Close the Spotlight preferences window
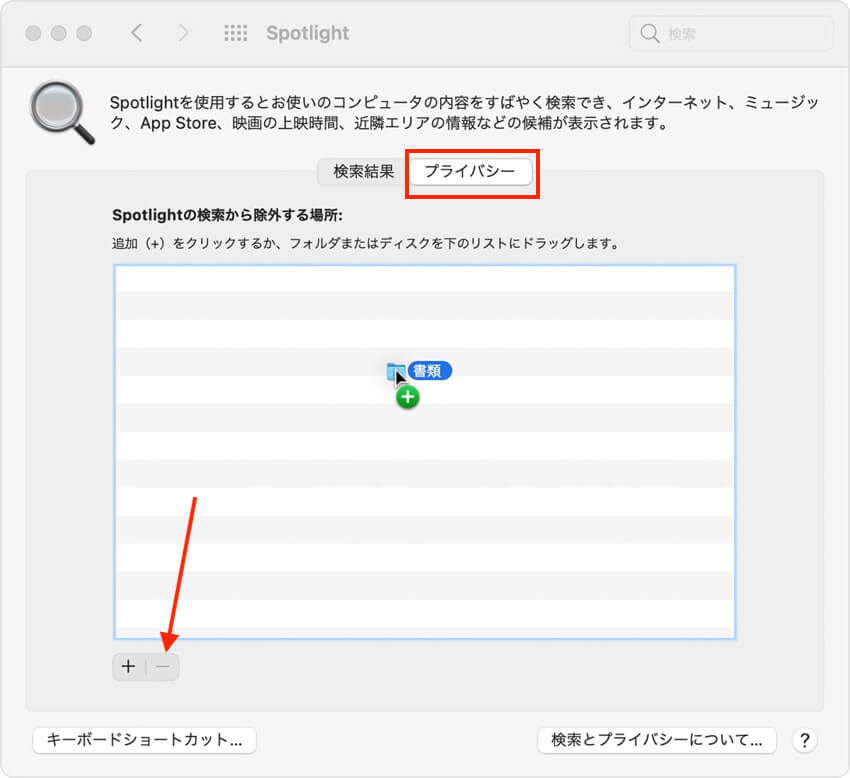This screenshot has width=850, height=778. click(34, 33)
